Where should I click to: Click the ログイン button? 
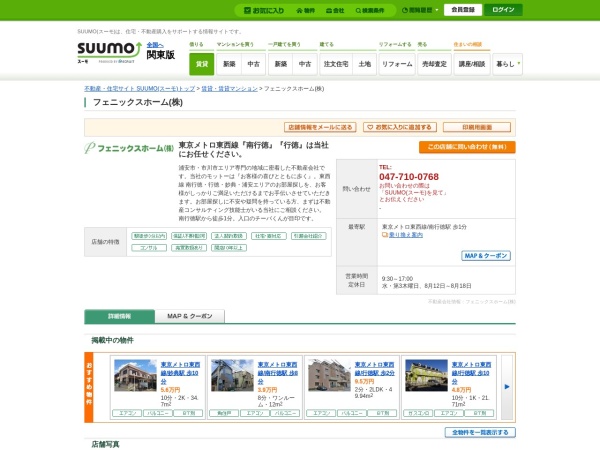pos(503,10)
